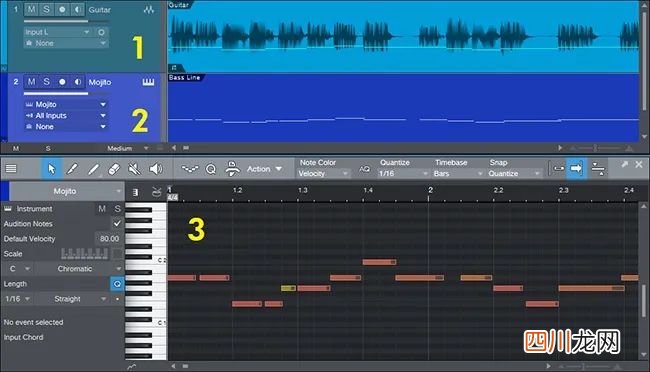Toggle Guitar track stereo/mono channel mode button
Screen dimensions: 650x372
[x=101, y=32]
